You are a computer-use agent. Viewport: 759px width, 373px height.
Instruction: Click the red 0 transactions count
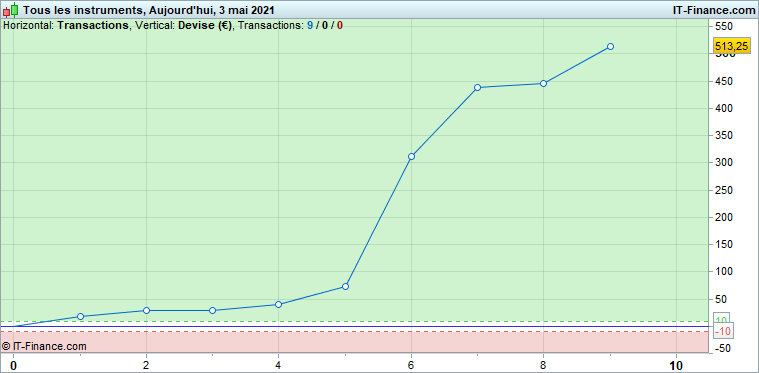[x=340, y=25]
